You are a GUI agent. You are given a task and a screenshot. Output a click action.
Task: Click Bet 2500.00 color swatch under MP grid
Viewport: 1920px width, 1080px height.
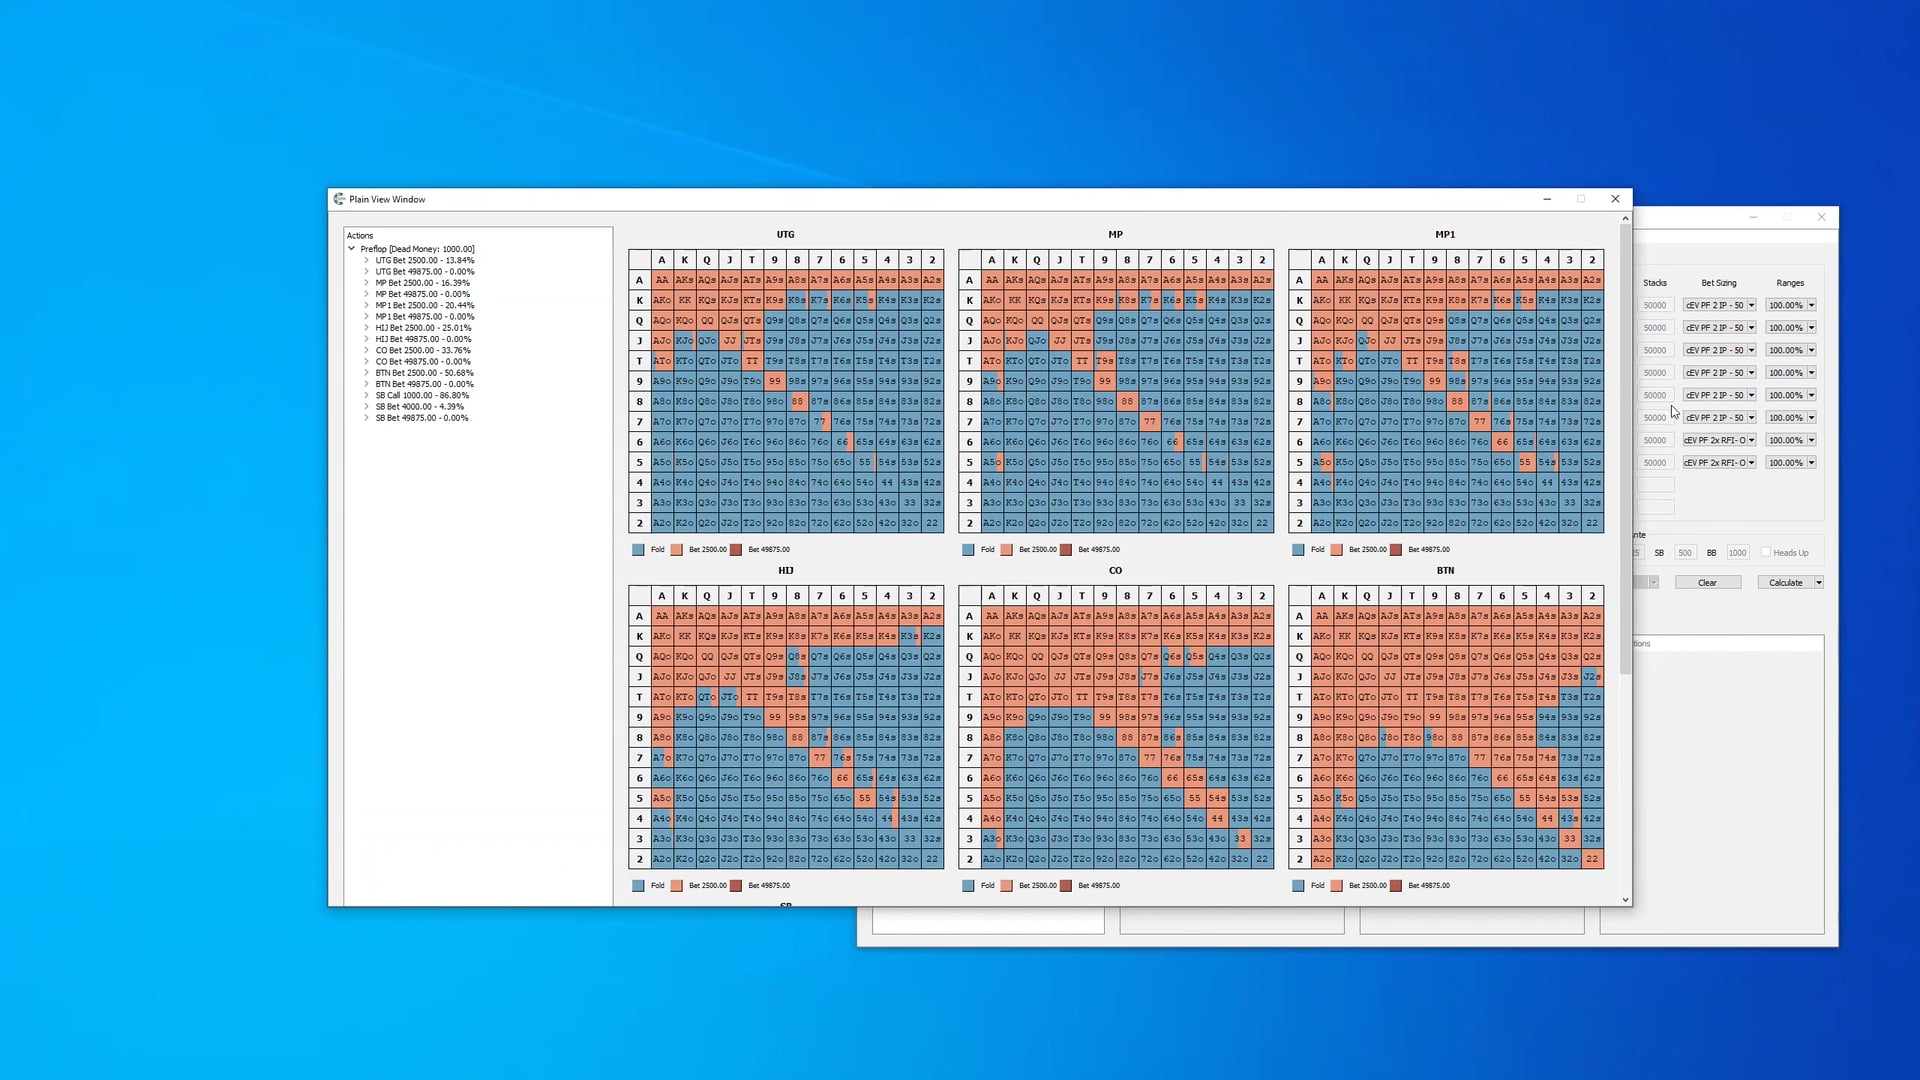pos(1007,549)
